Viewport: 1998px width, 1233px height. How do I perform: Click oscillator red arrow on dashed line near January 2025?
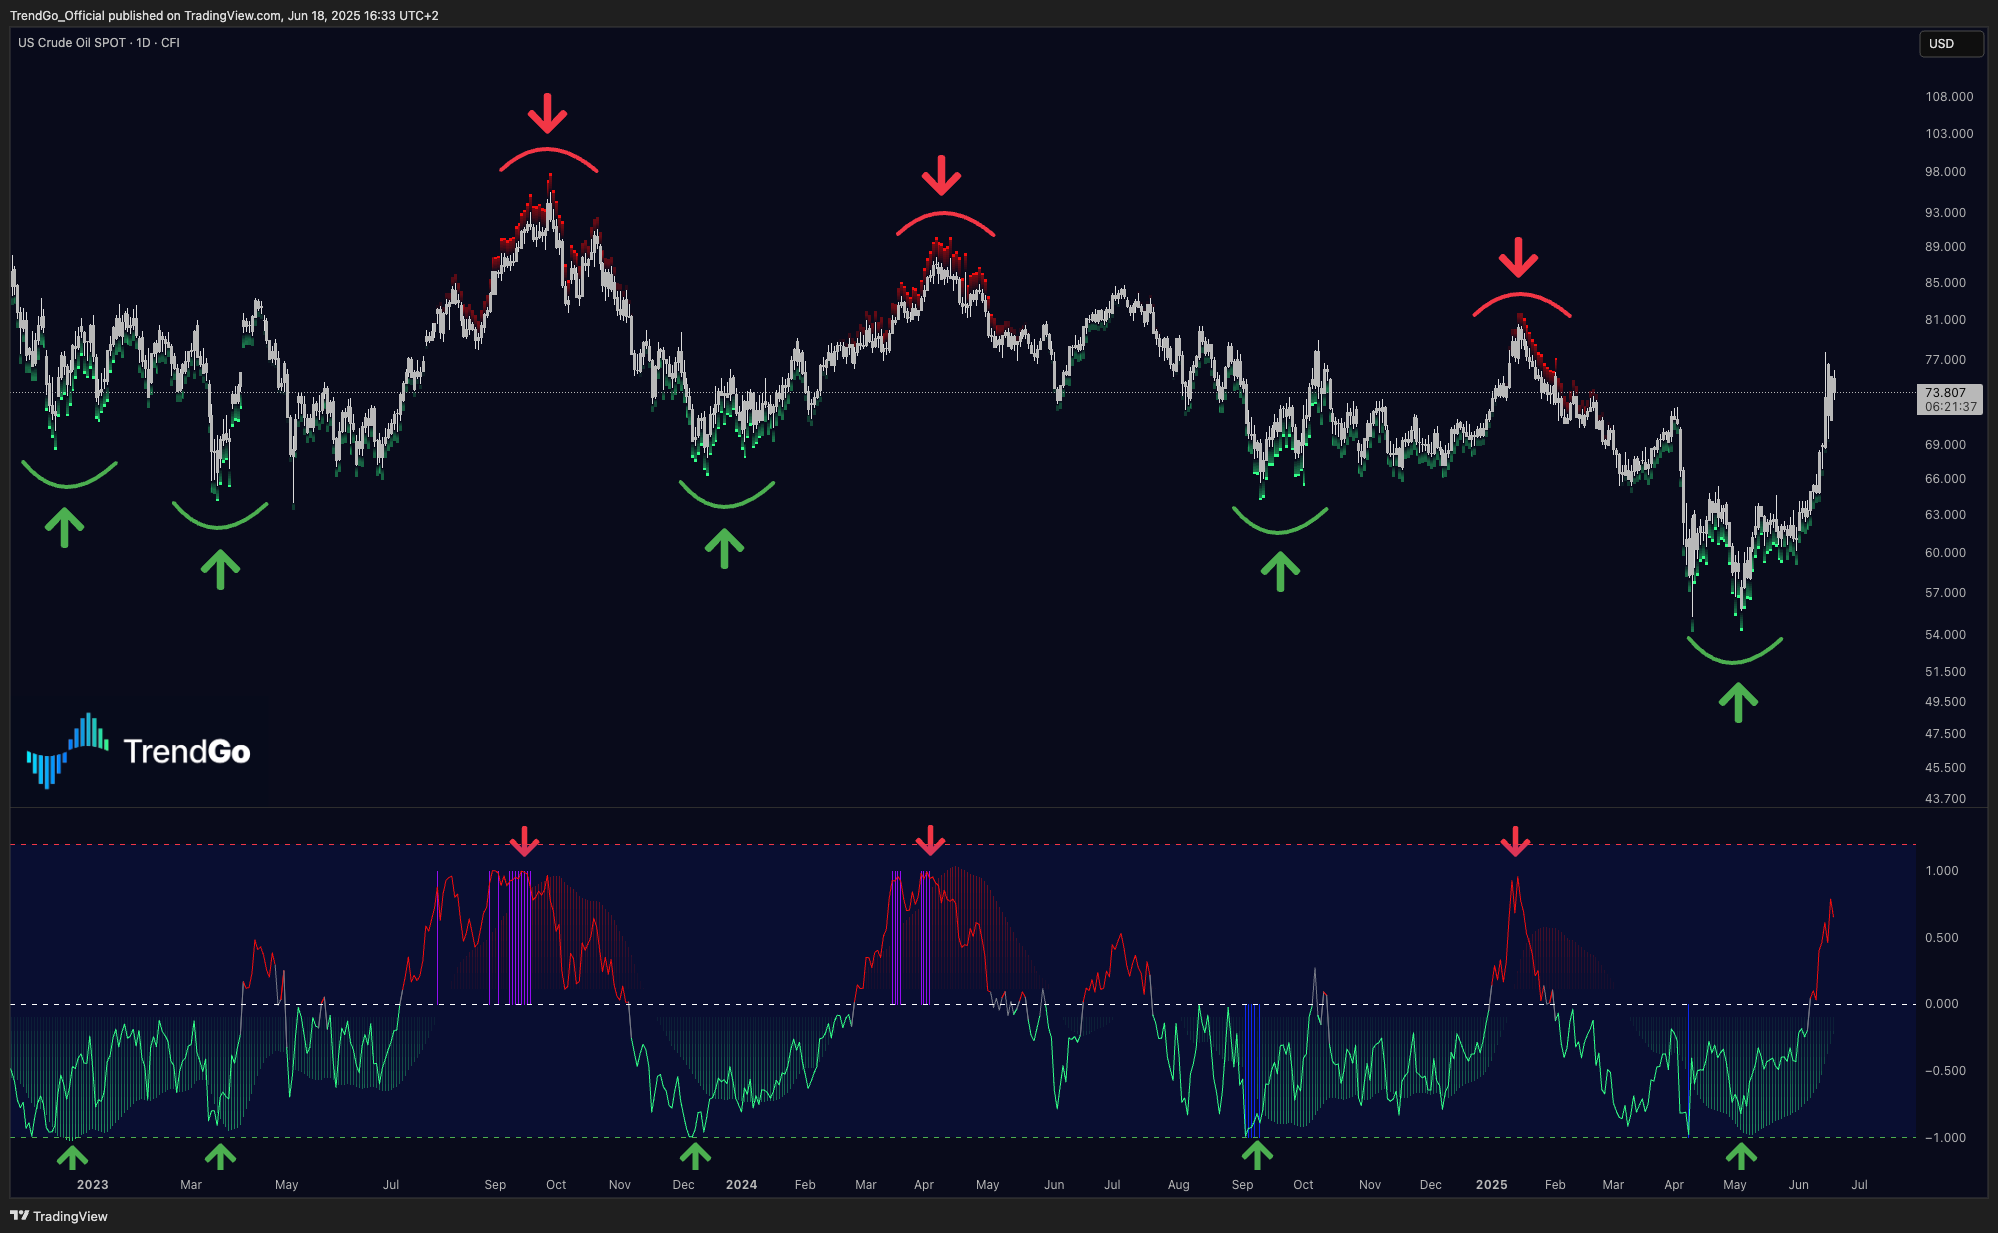pyautogui.click(x=1516, y=841)
